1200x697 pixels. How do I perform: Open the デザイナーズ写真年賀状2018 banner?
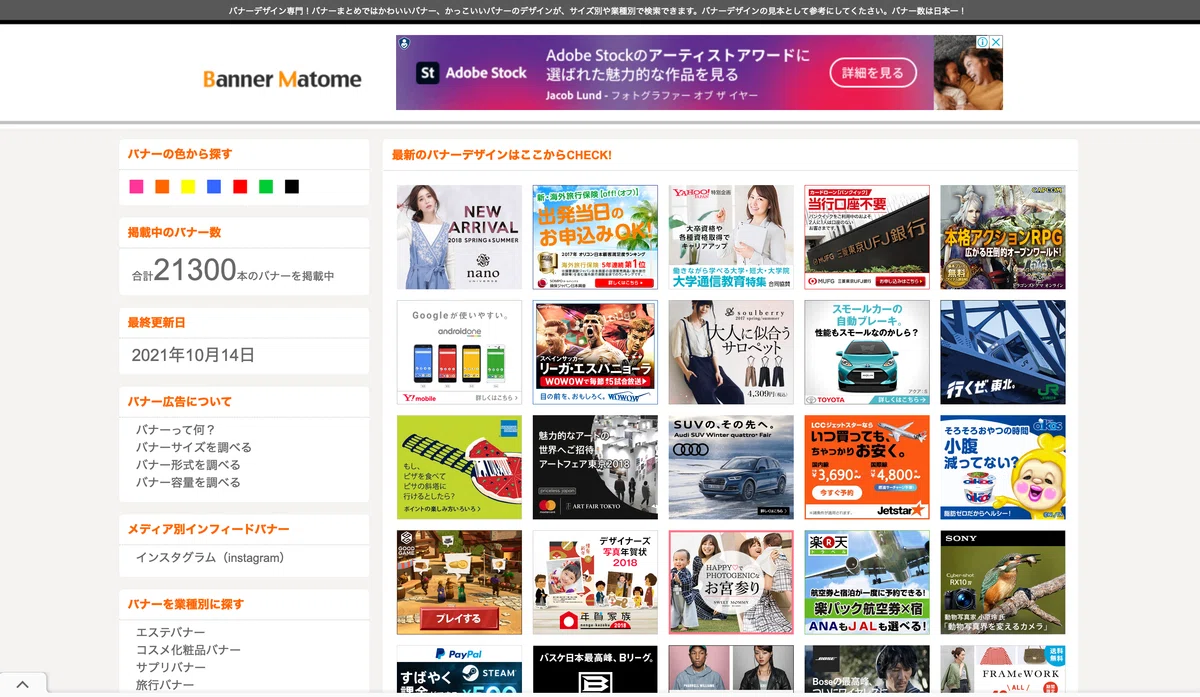pyautogui.click(x=595, y=582)
